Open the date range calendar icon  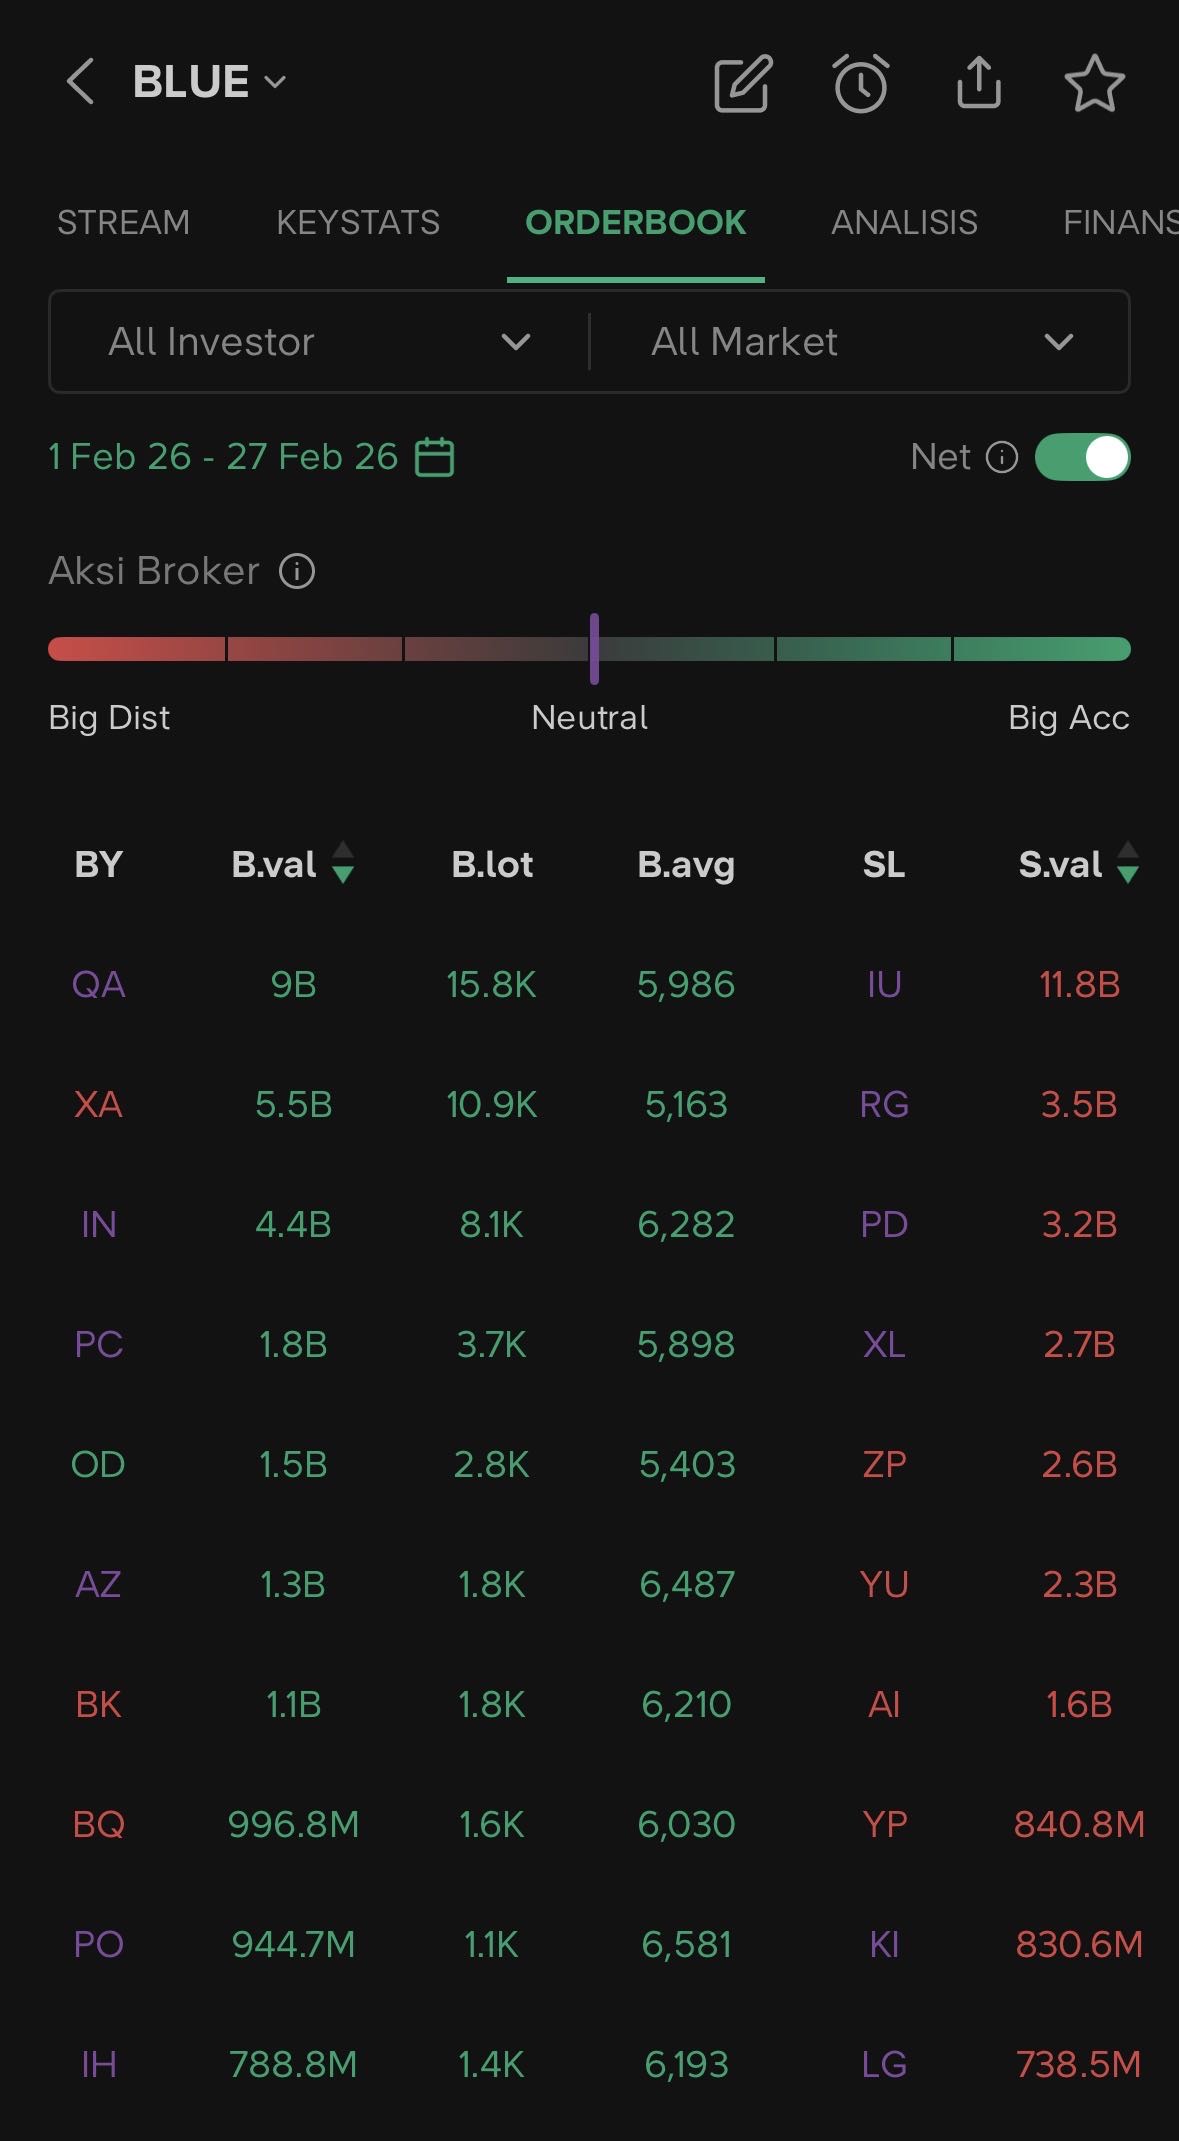coord(435,457)
